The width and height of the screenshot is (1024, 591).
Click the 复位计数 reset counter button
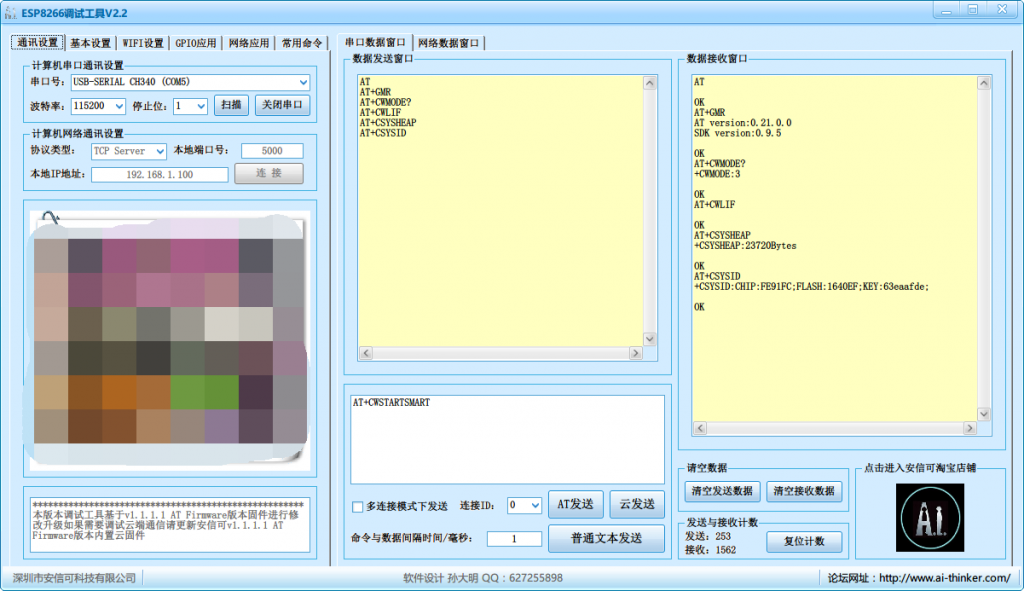pos(804,541)
